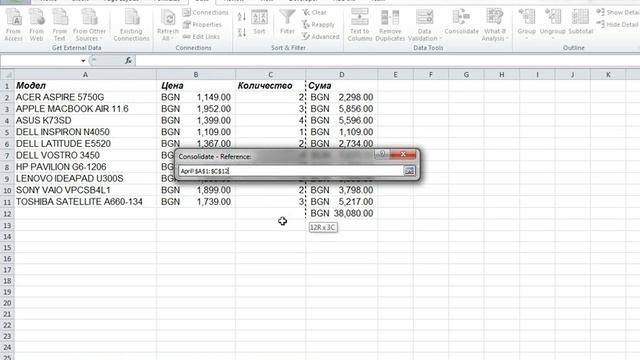Open connection Properties

pos(202,24)
